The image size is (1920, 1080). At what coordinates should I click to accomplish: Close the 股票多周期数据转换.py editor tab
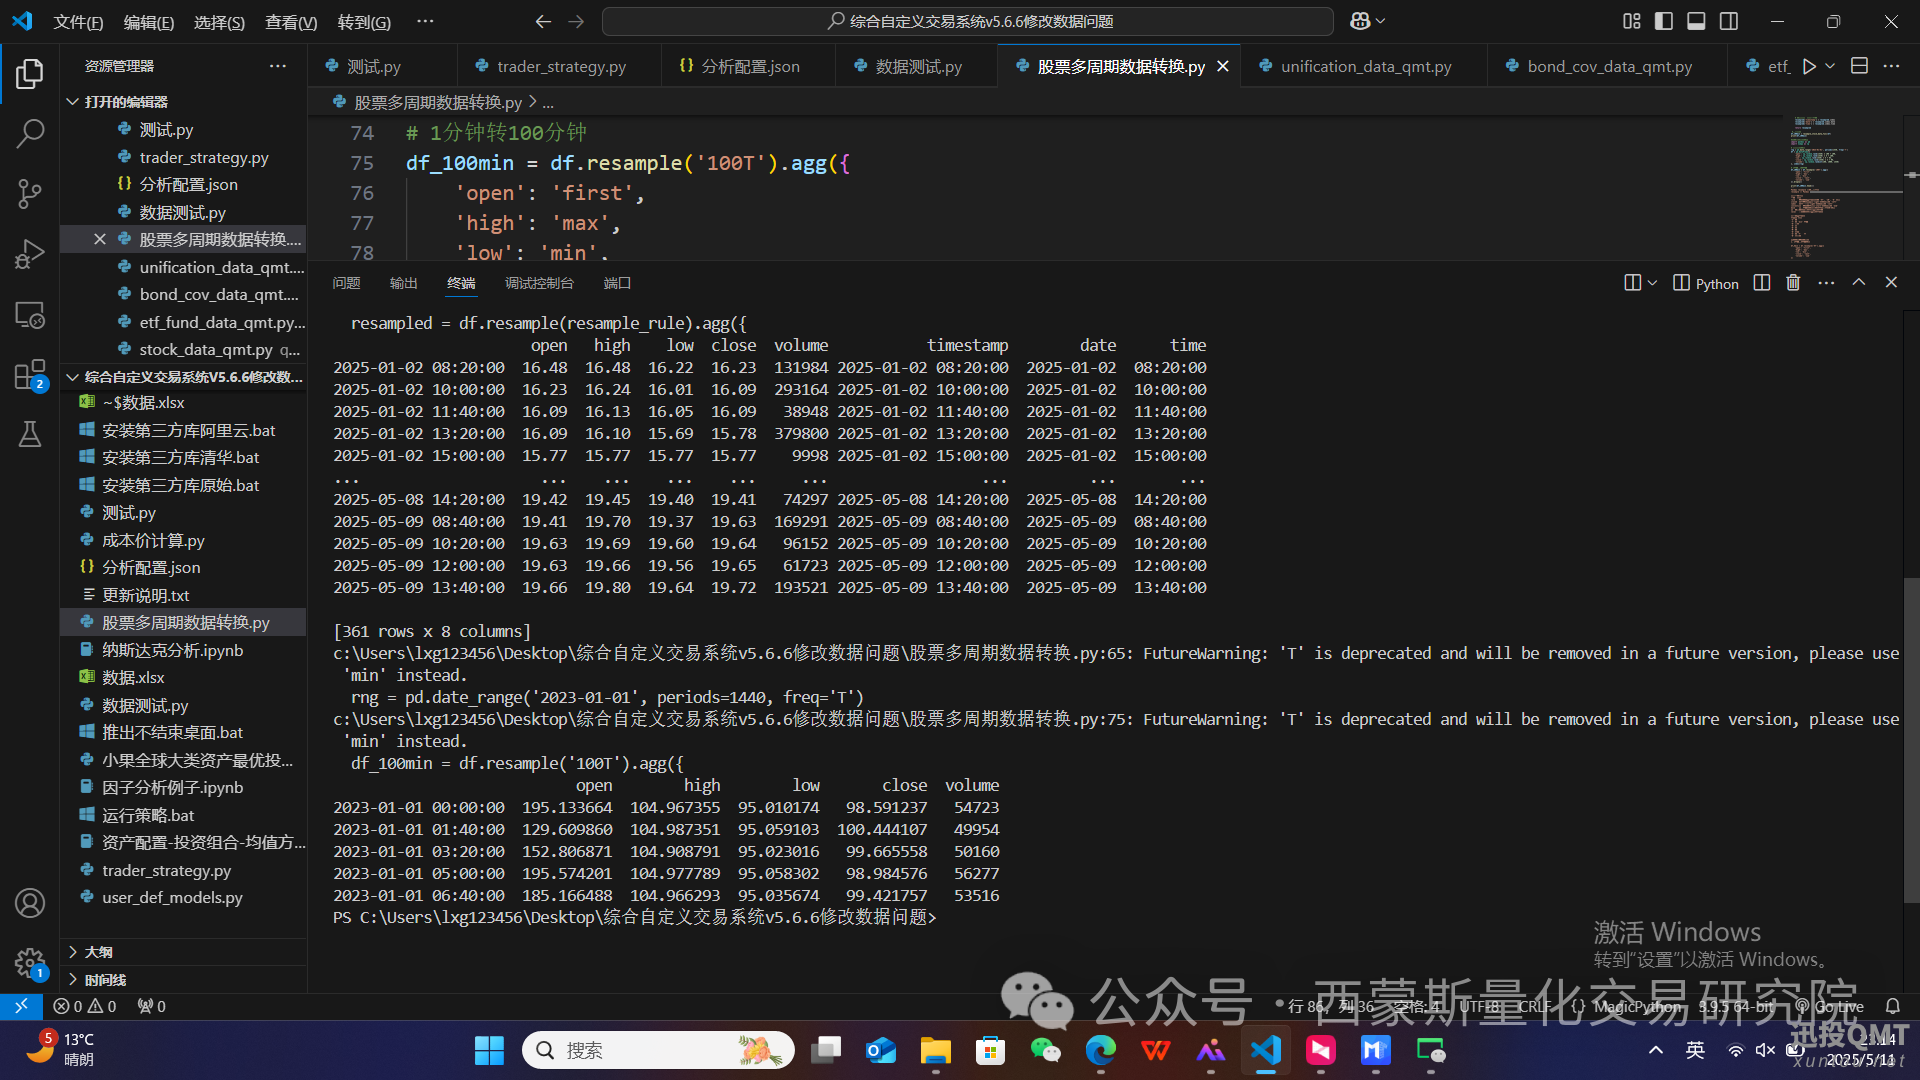tap(1223, 66)
